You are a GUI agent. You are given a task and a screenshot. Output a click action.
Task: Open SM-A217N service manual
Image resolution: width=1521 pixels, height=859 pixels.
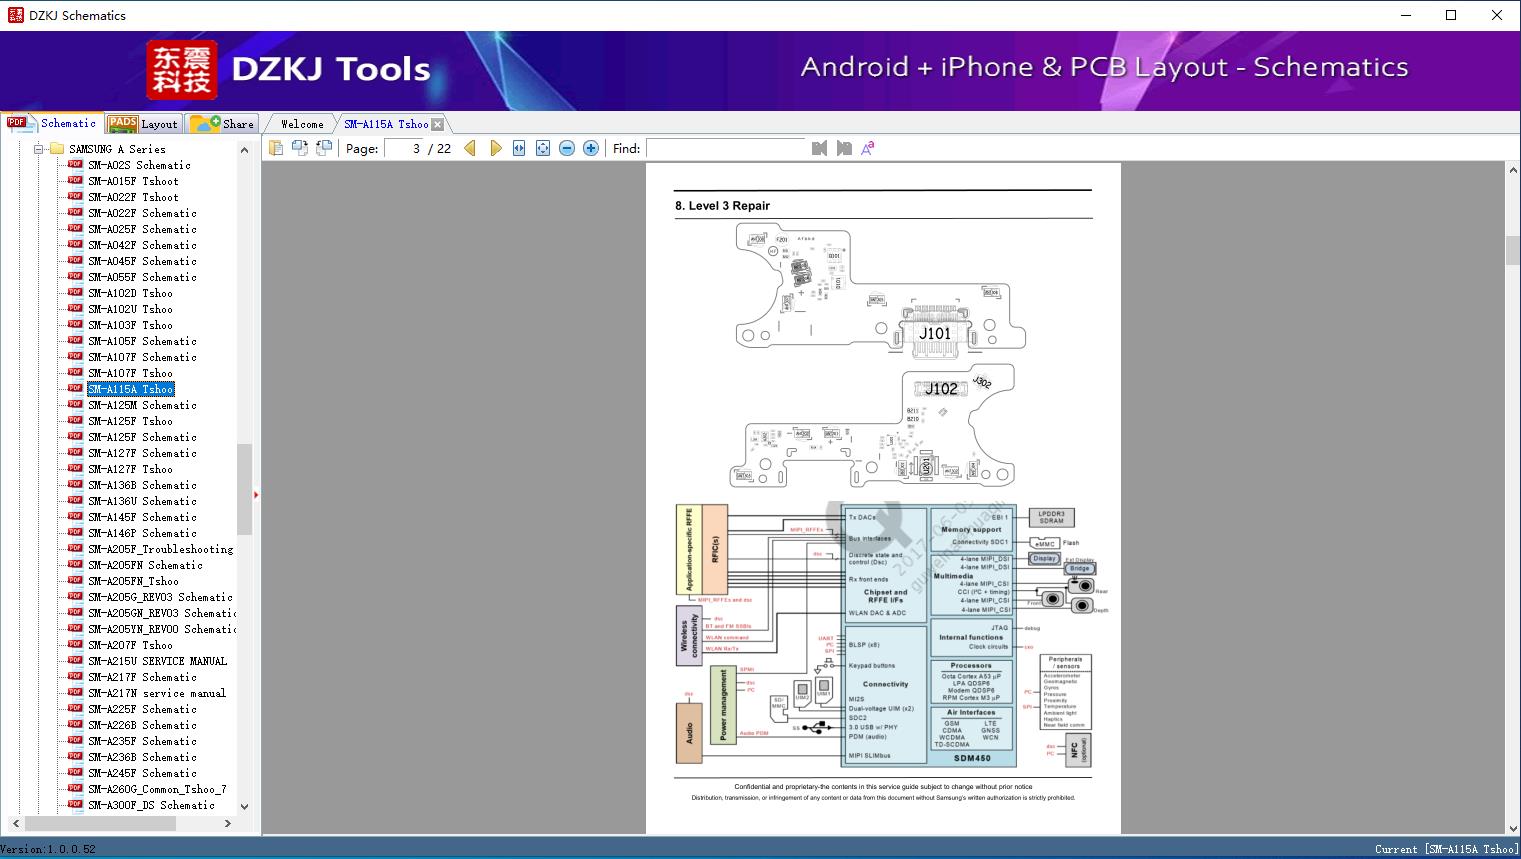157,693
